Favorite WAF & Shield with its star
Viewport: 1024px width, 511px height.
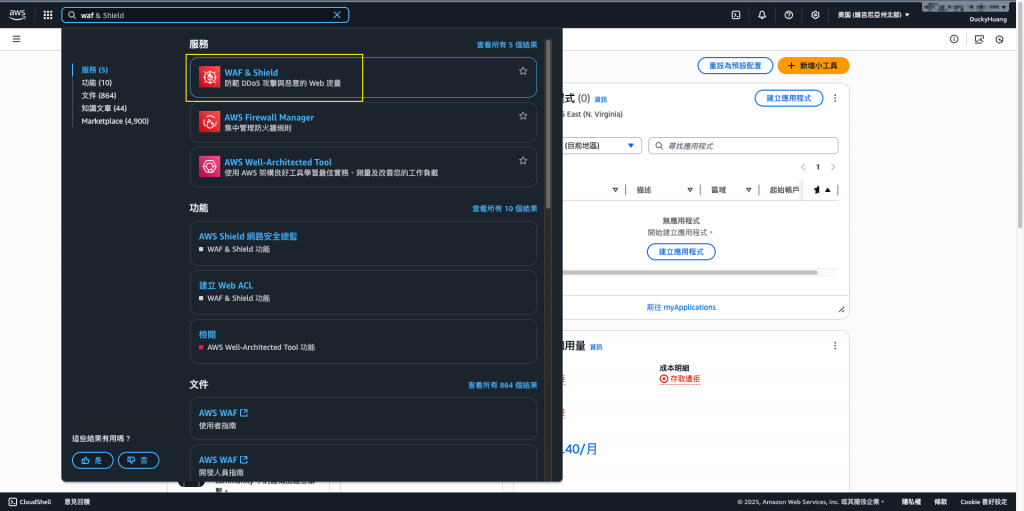pos(523,71)
